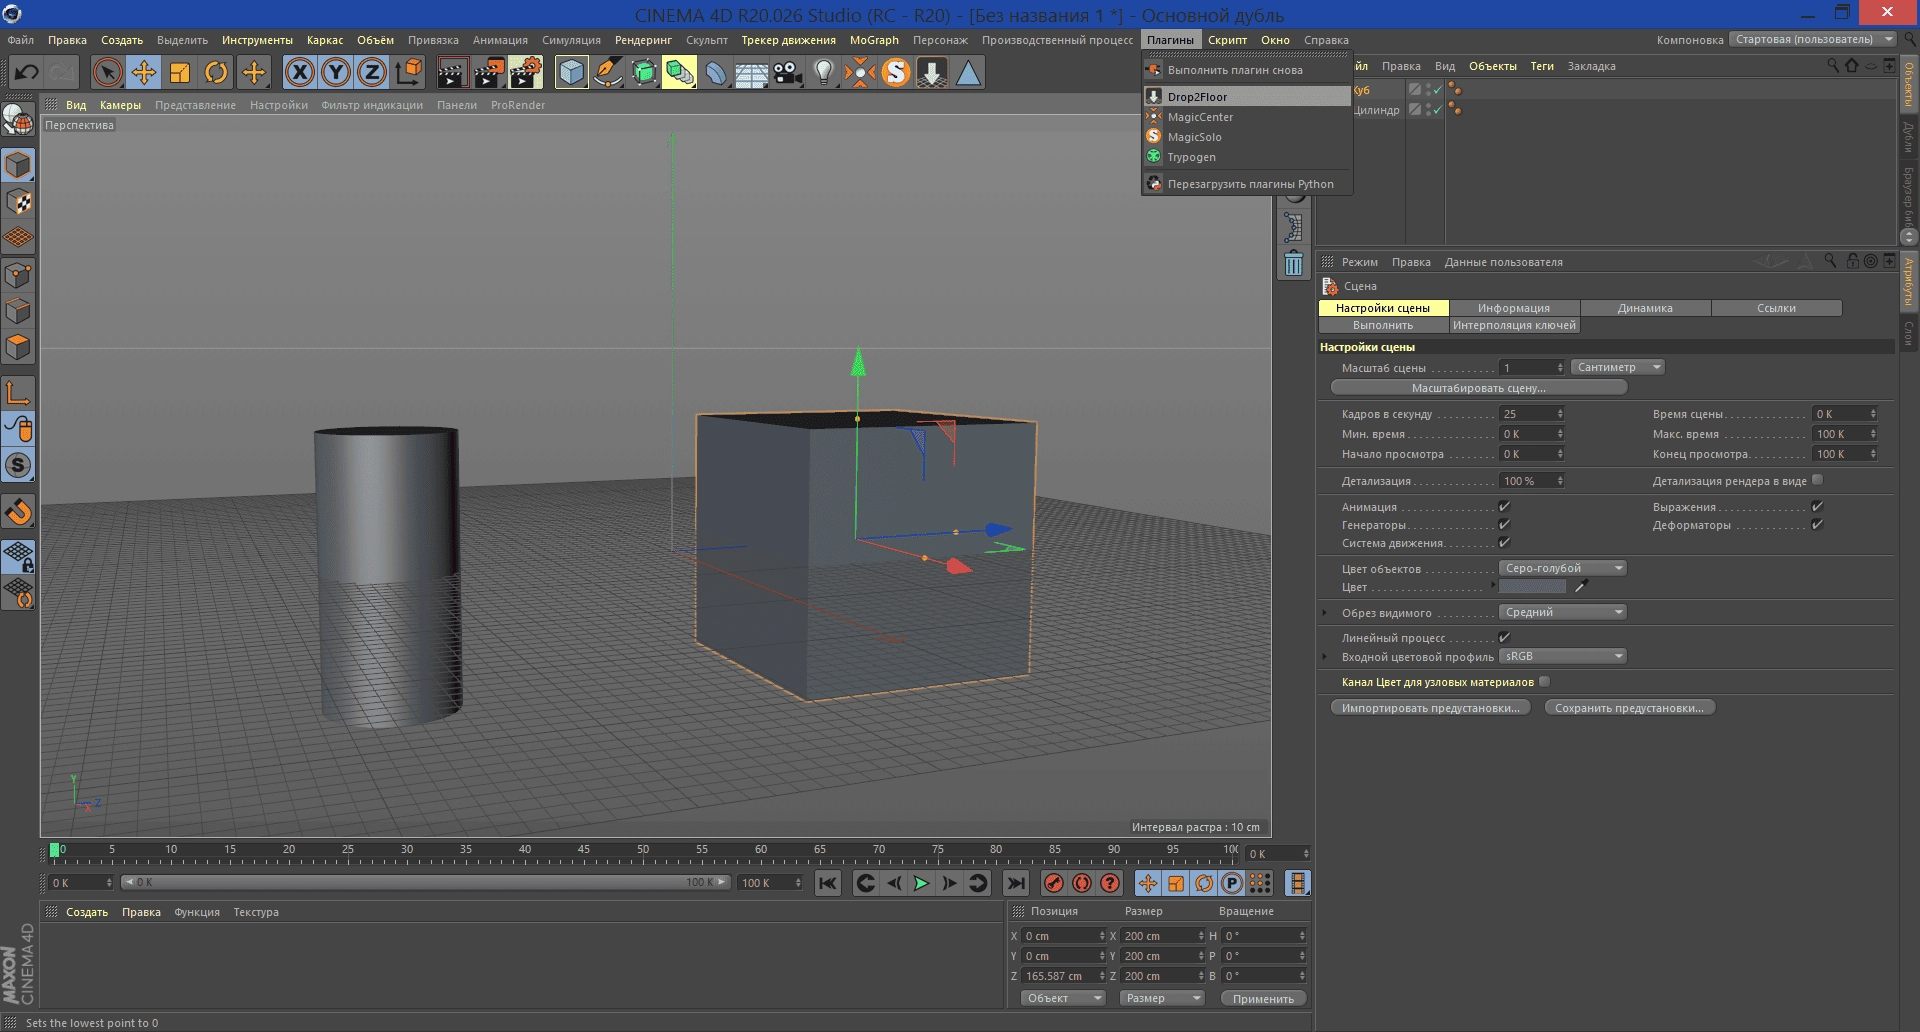
Task: Add a Camera object
Action: tap(788, 72)
